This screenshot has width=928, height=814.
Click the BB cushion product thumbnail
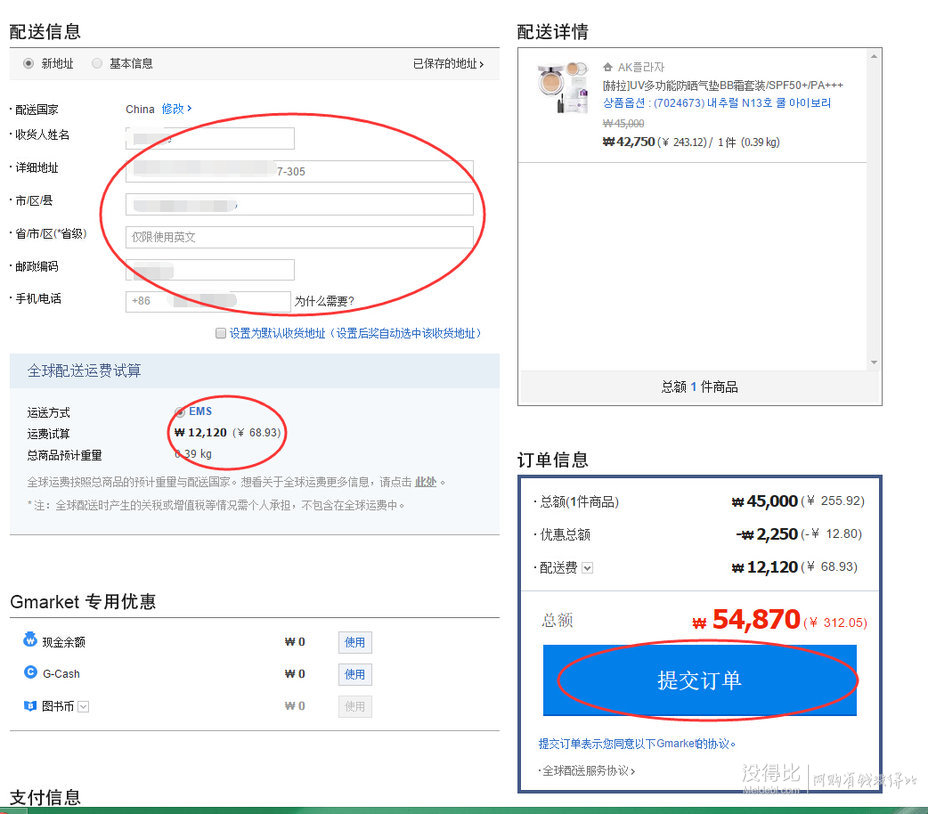pyautogui.click(x=563, y=87)
